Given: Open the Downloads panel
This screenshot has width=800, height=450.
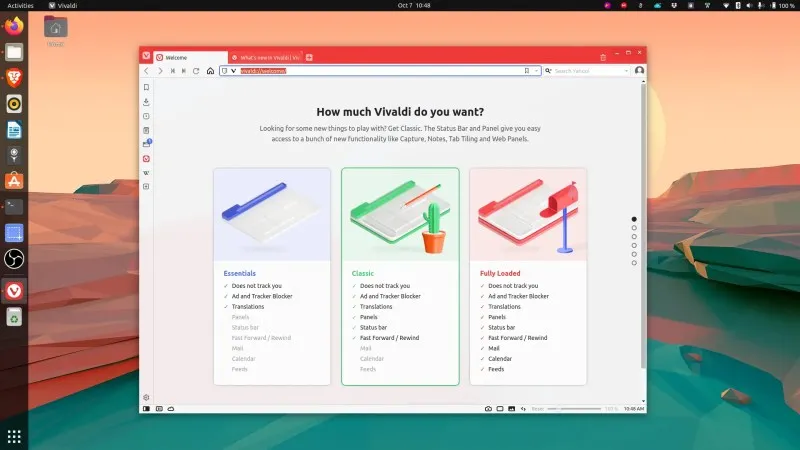Looking at the screenshot, I should pos(146,102).
